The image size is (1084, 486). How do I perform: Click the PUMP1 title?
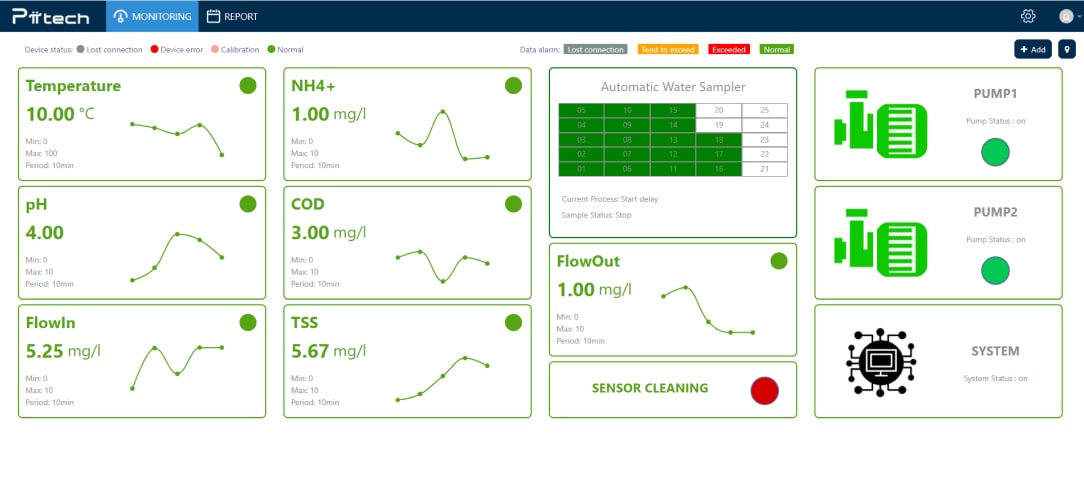coord(995,93)
